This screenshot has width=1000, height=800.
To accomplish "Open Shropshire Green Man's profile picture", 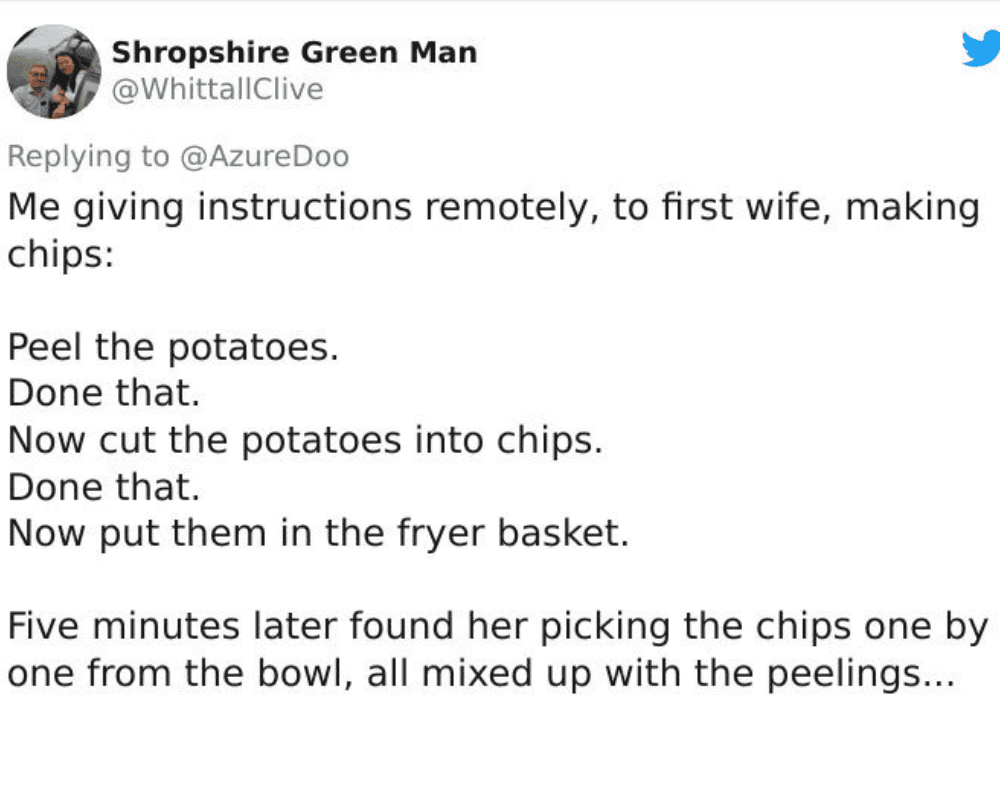I will (x=54, y=71).
